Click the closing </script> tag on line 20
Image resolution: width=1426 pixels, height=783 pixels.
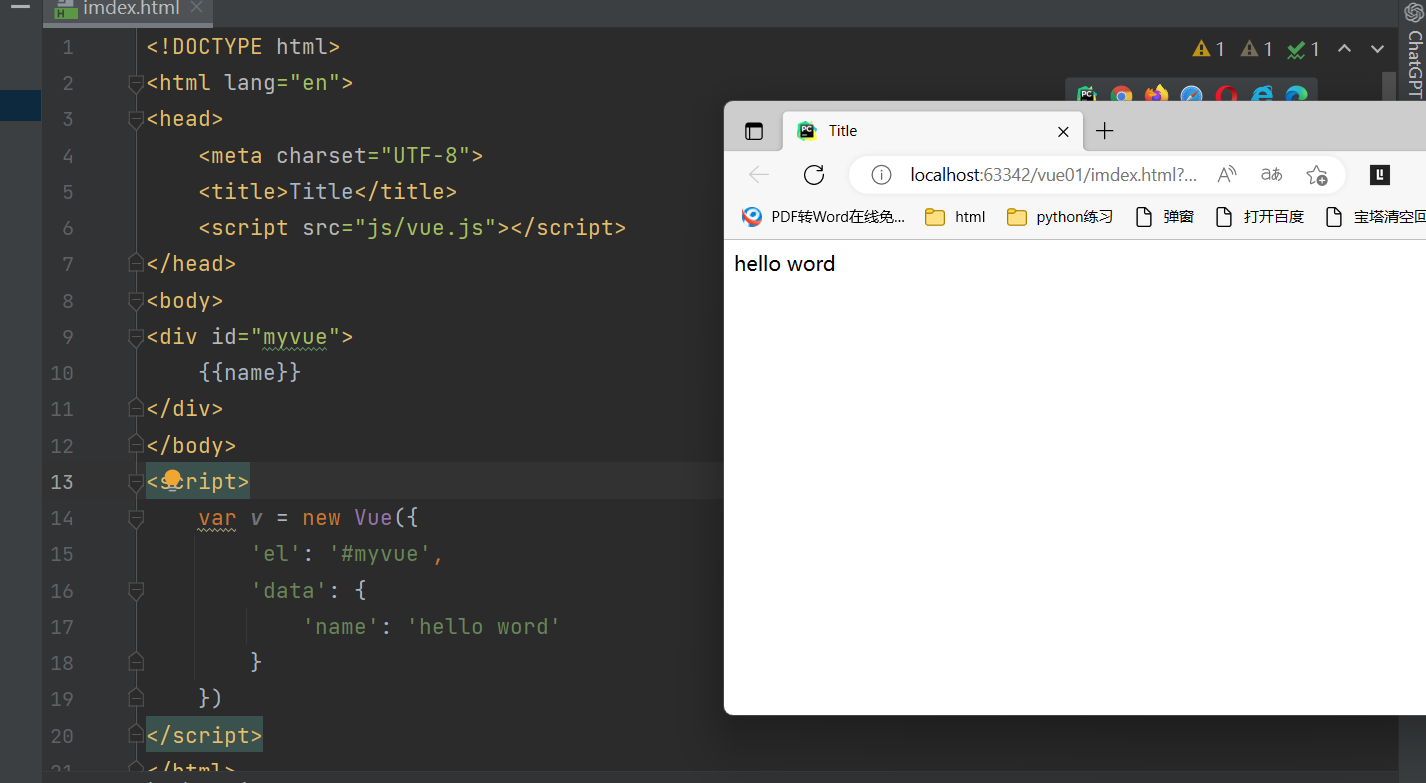[204, 736]
